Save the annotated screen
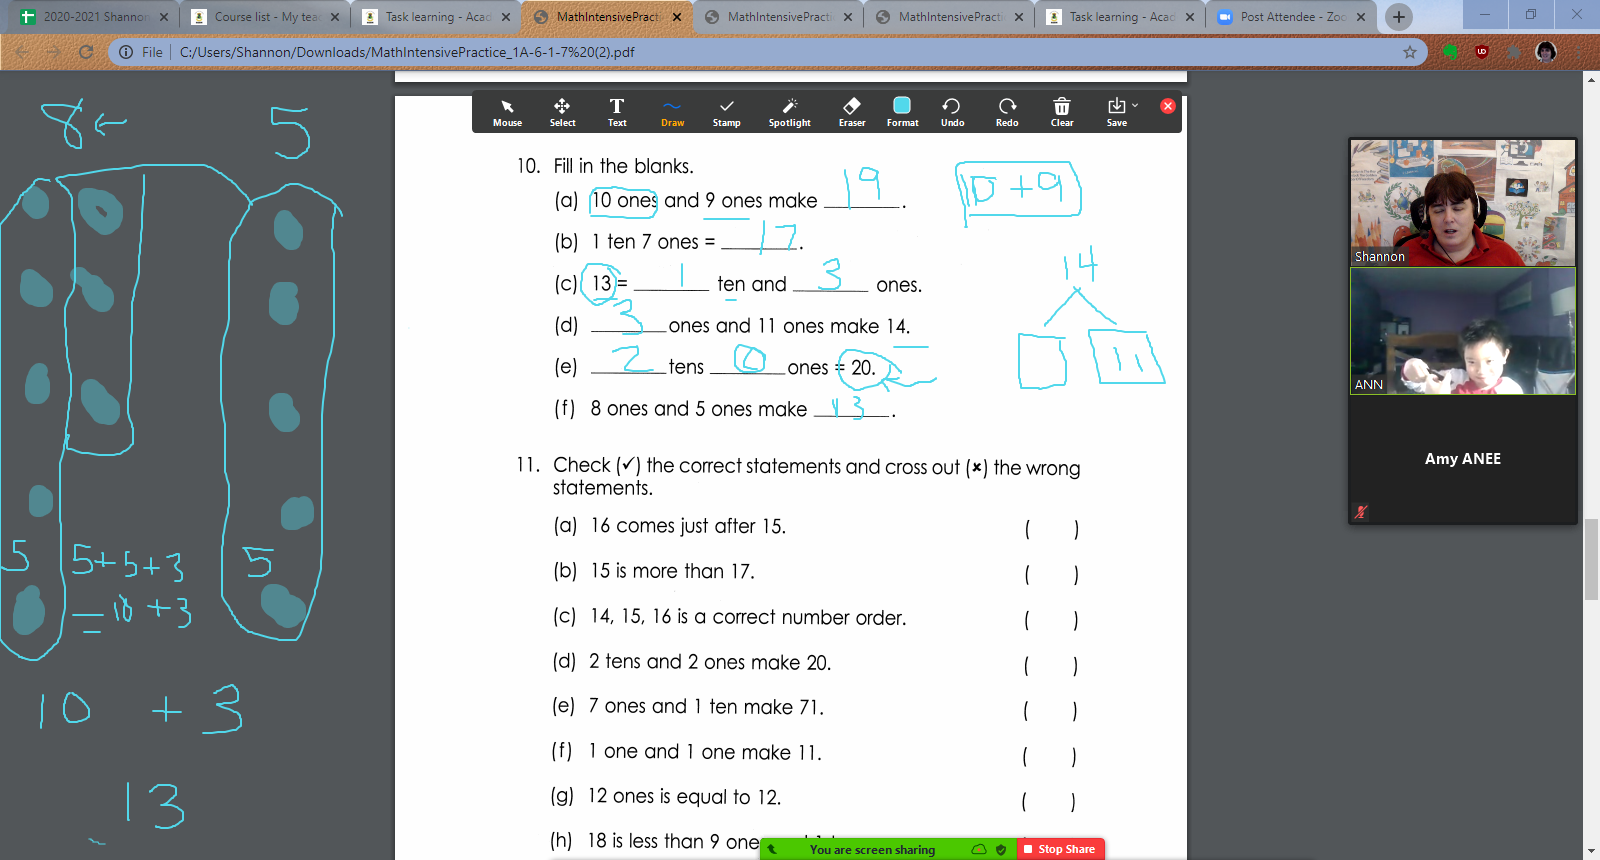 click(1116, 113)
